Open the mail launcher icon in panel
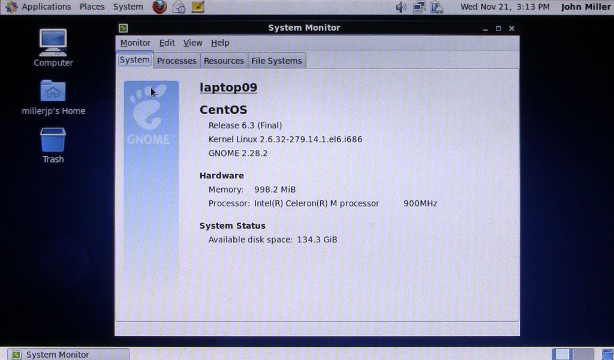 179,7
